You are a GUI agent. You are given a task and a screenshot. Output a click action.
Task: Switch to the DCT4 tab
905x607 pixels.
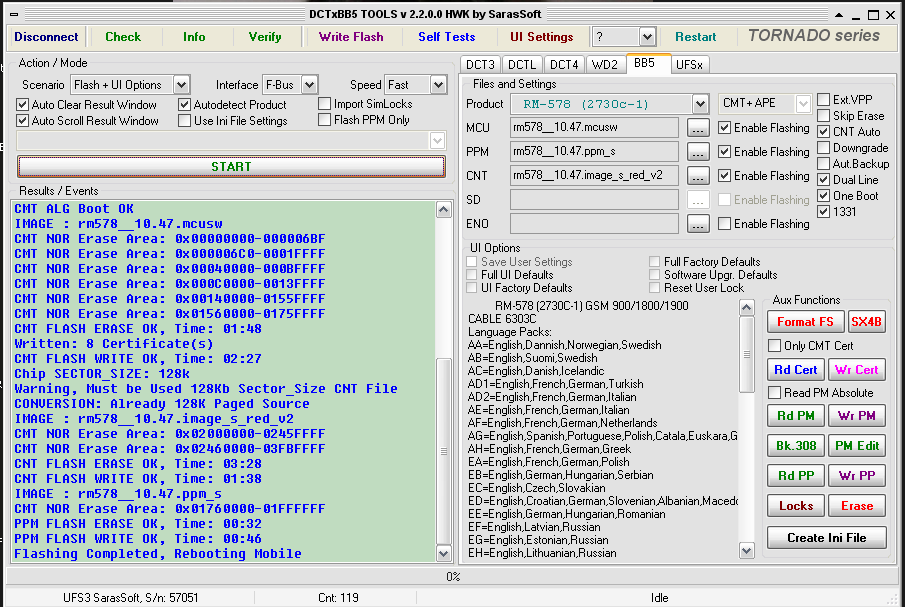point(564,65)
